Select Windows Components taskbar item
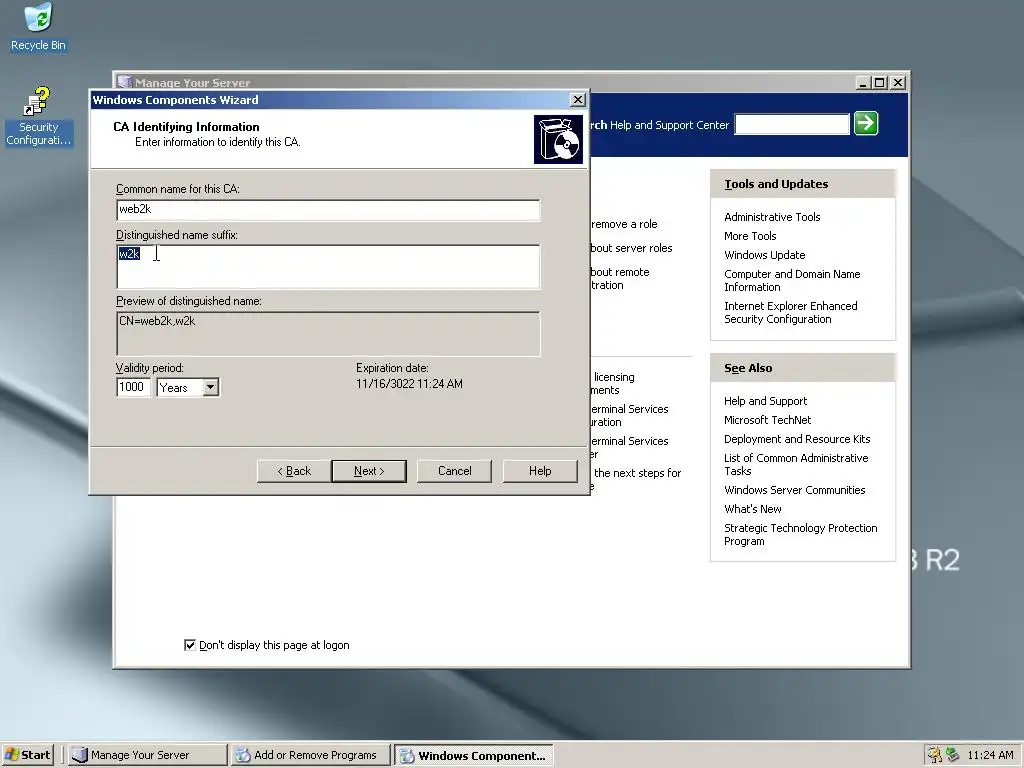Viewport: 1024px width, 768px height. [x=474, y=756]
